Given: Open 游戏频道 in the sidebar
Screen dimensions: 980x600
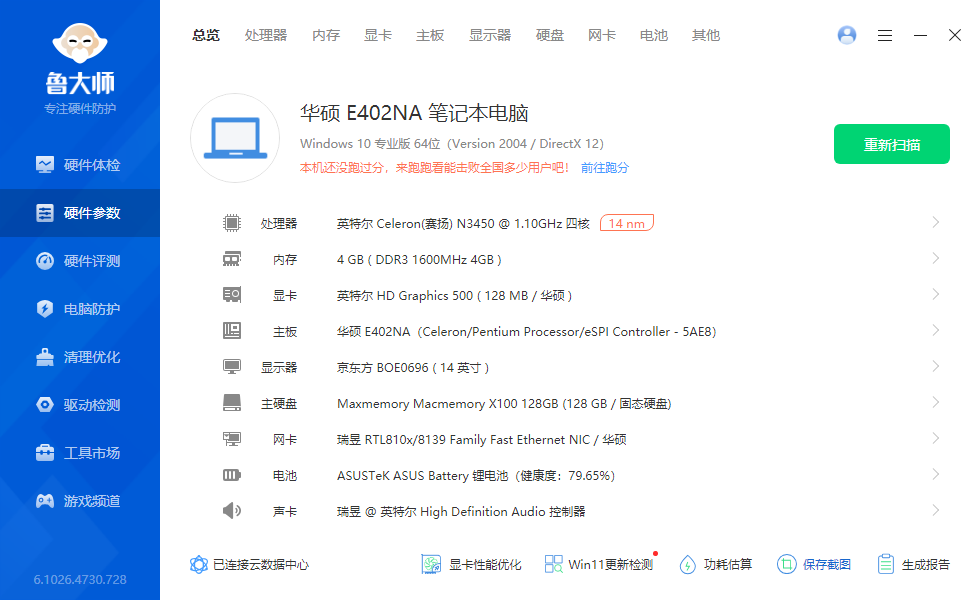Looking at the screenshot, I should [80, 501].
